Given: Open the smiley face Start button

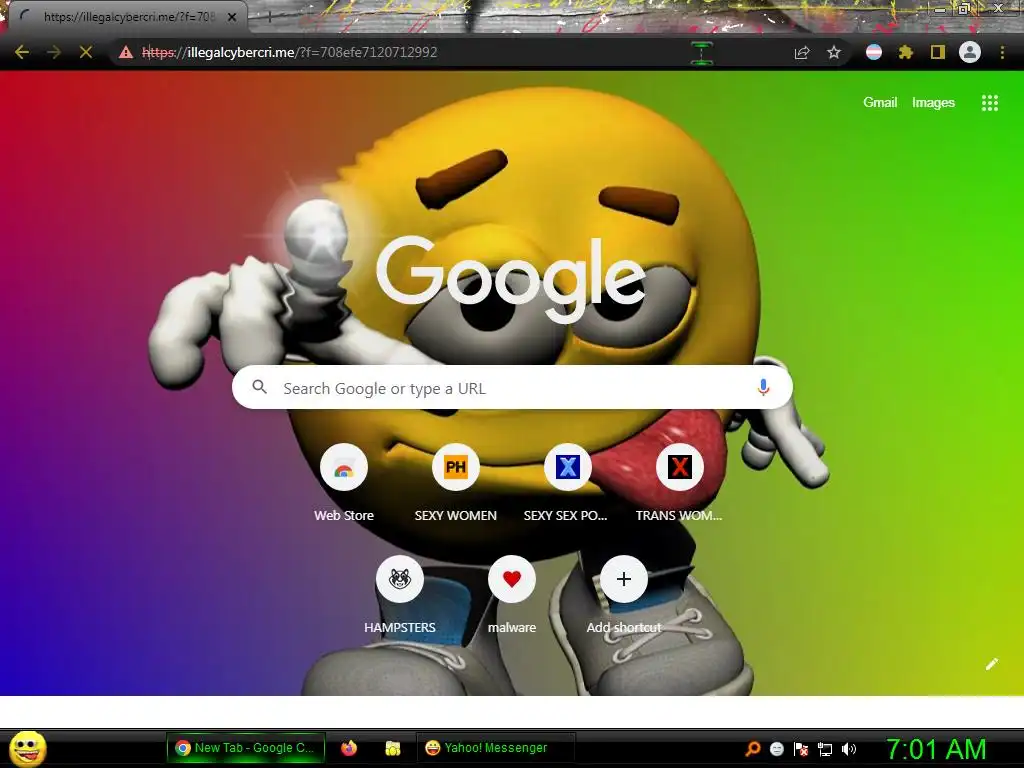Looking at the screenshot, I should 28,748.
